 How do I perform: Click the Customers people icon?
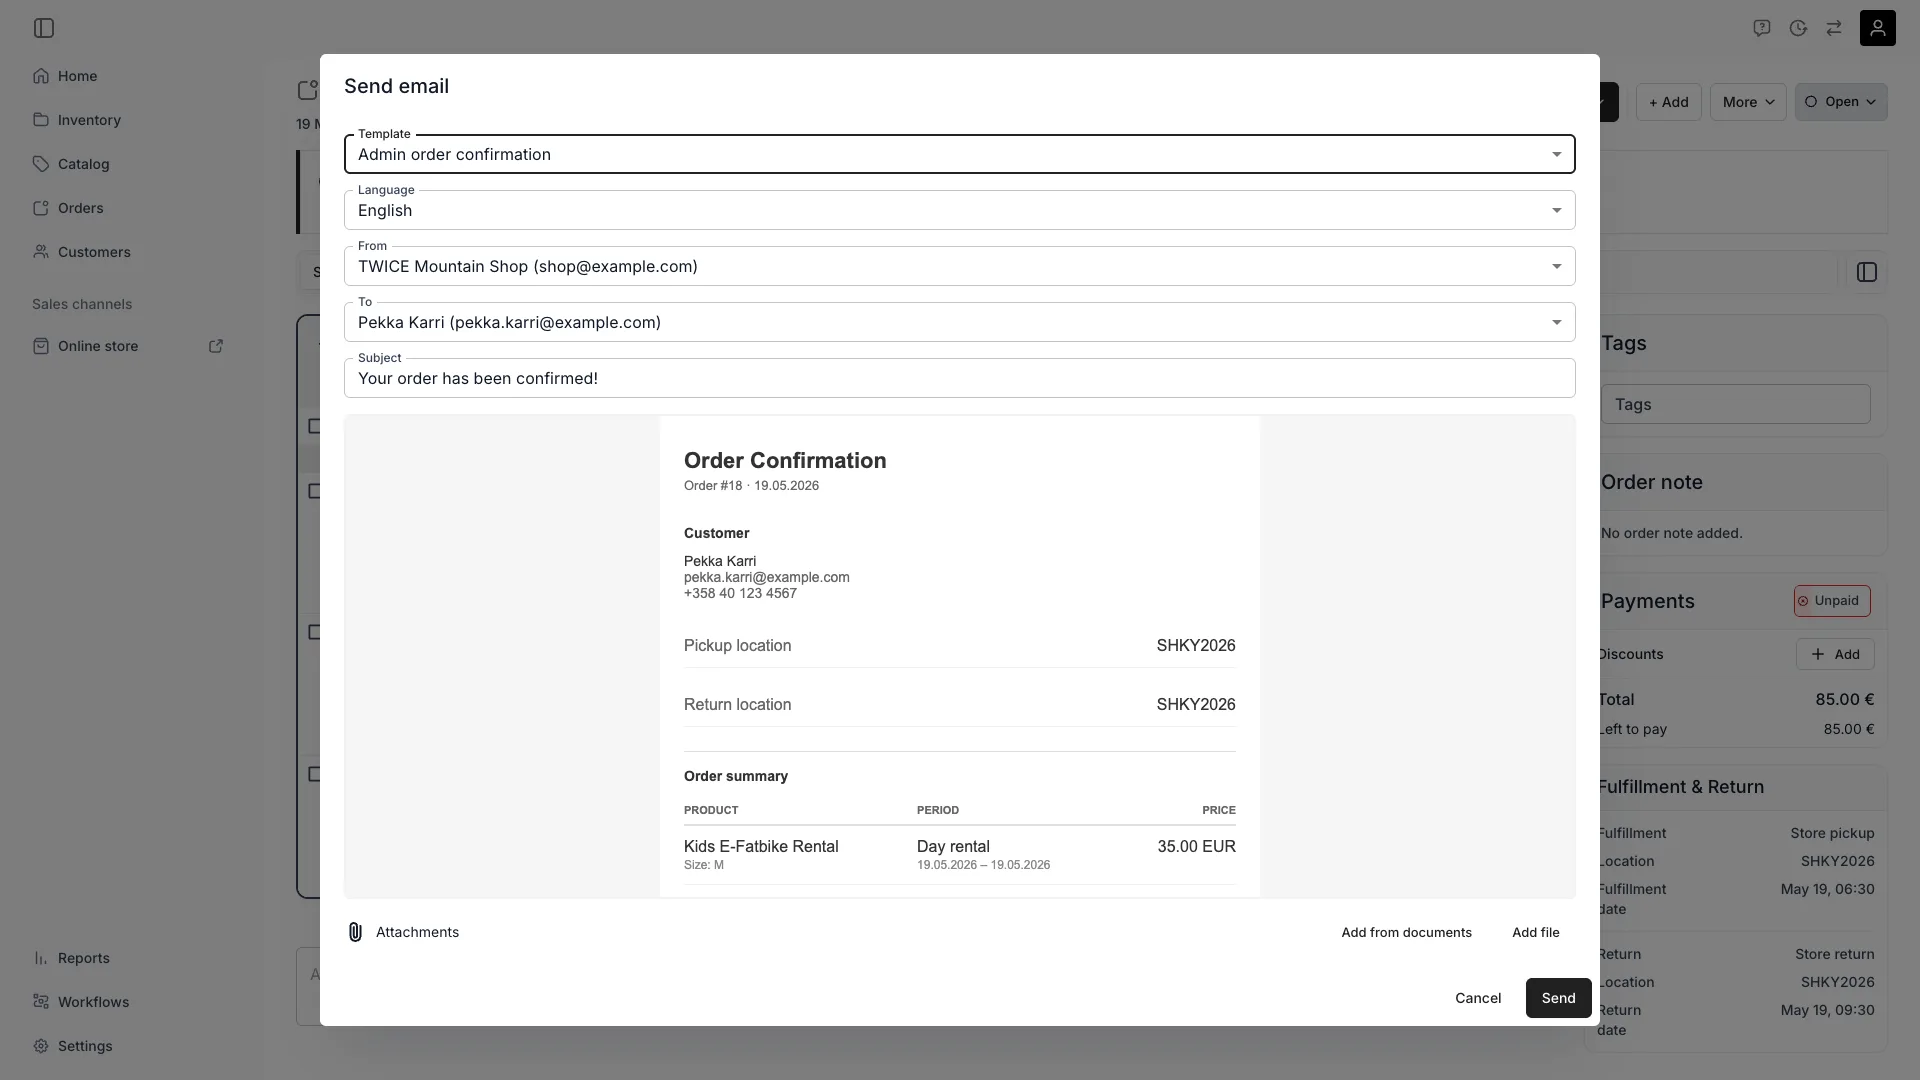[x=41, y=252]
